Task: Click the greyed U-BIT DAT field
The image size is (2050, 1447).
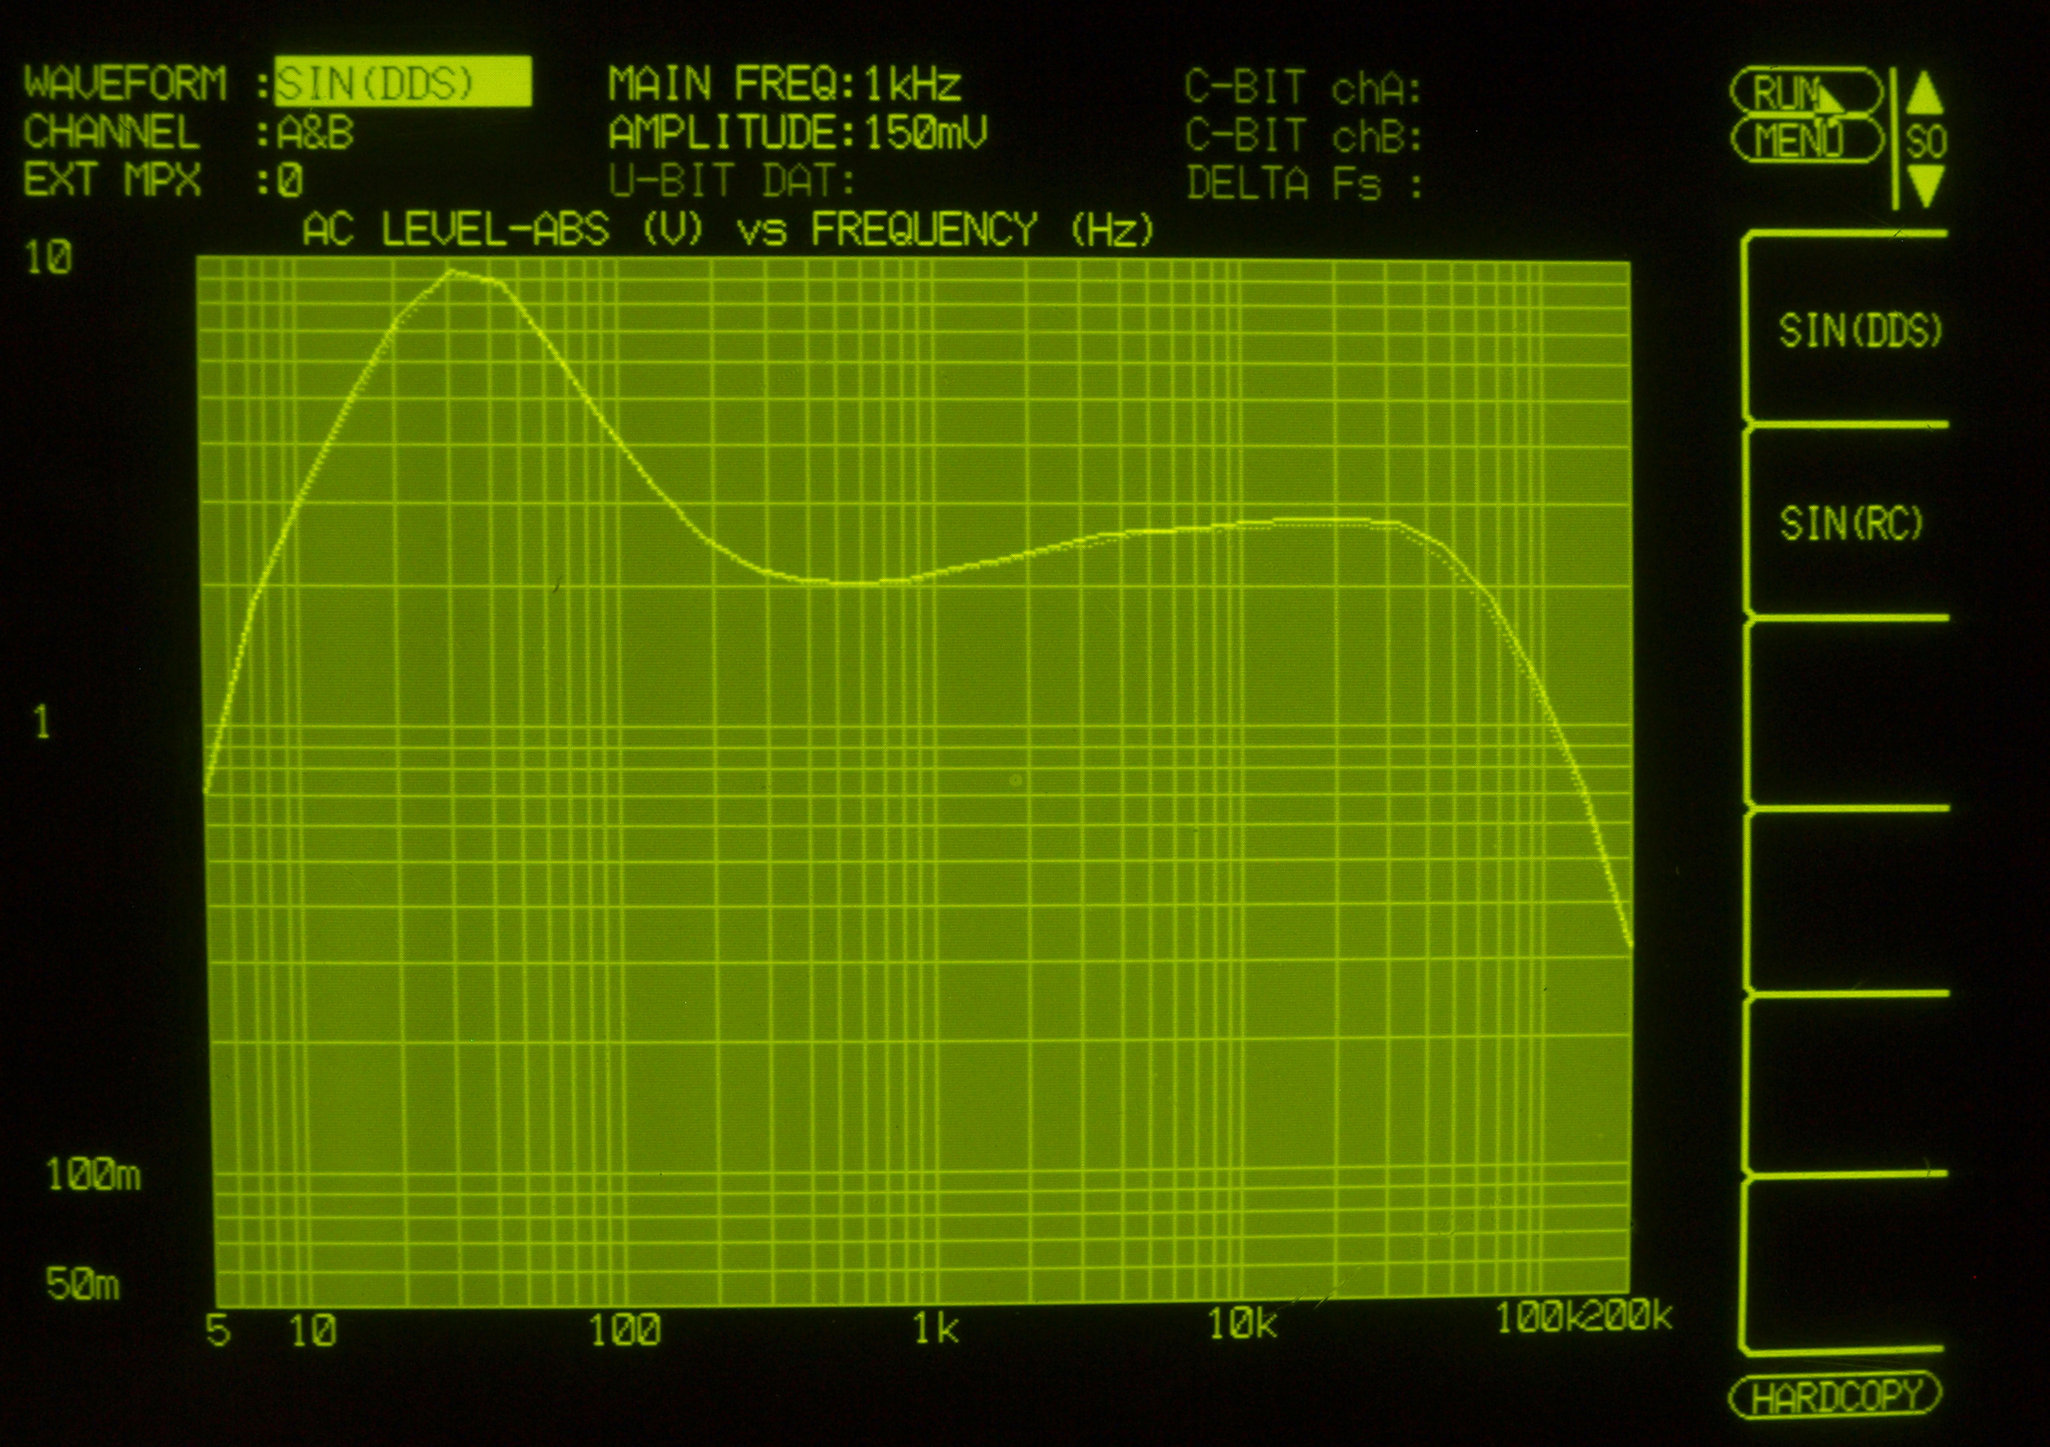Action: click(732, 182)
